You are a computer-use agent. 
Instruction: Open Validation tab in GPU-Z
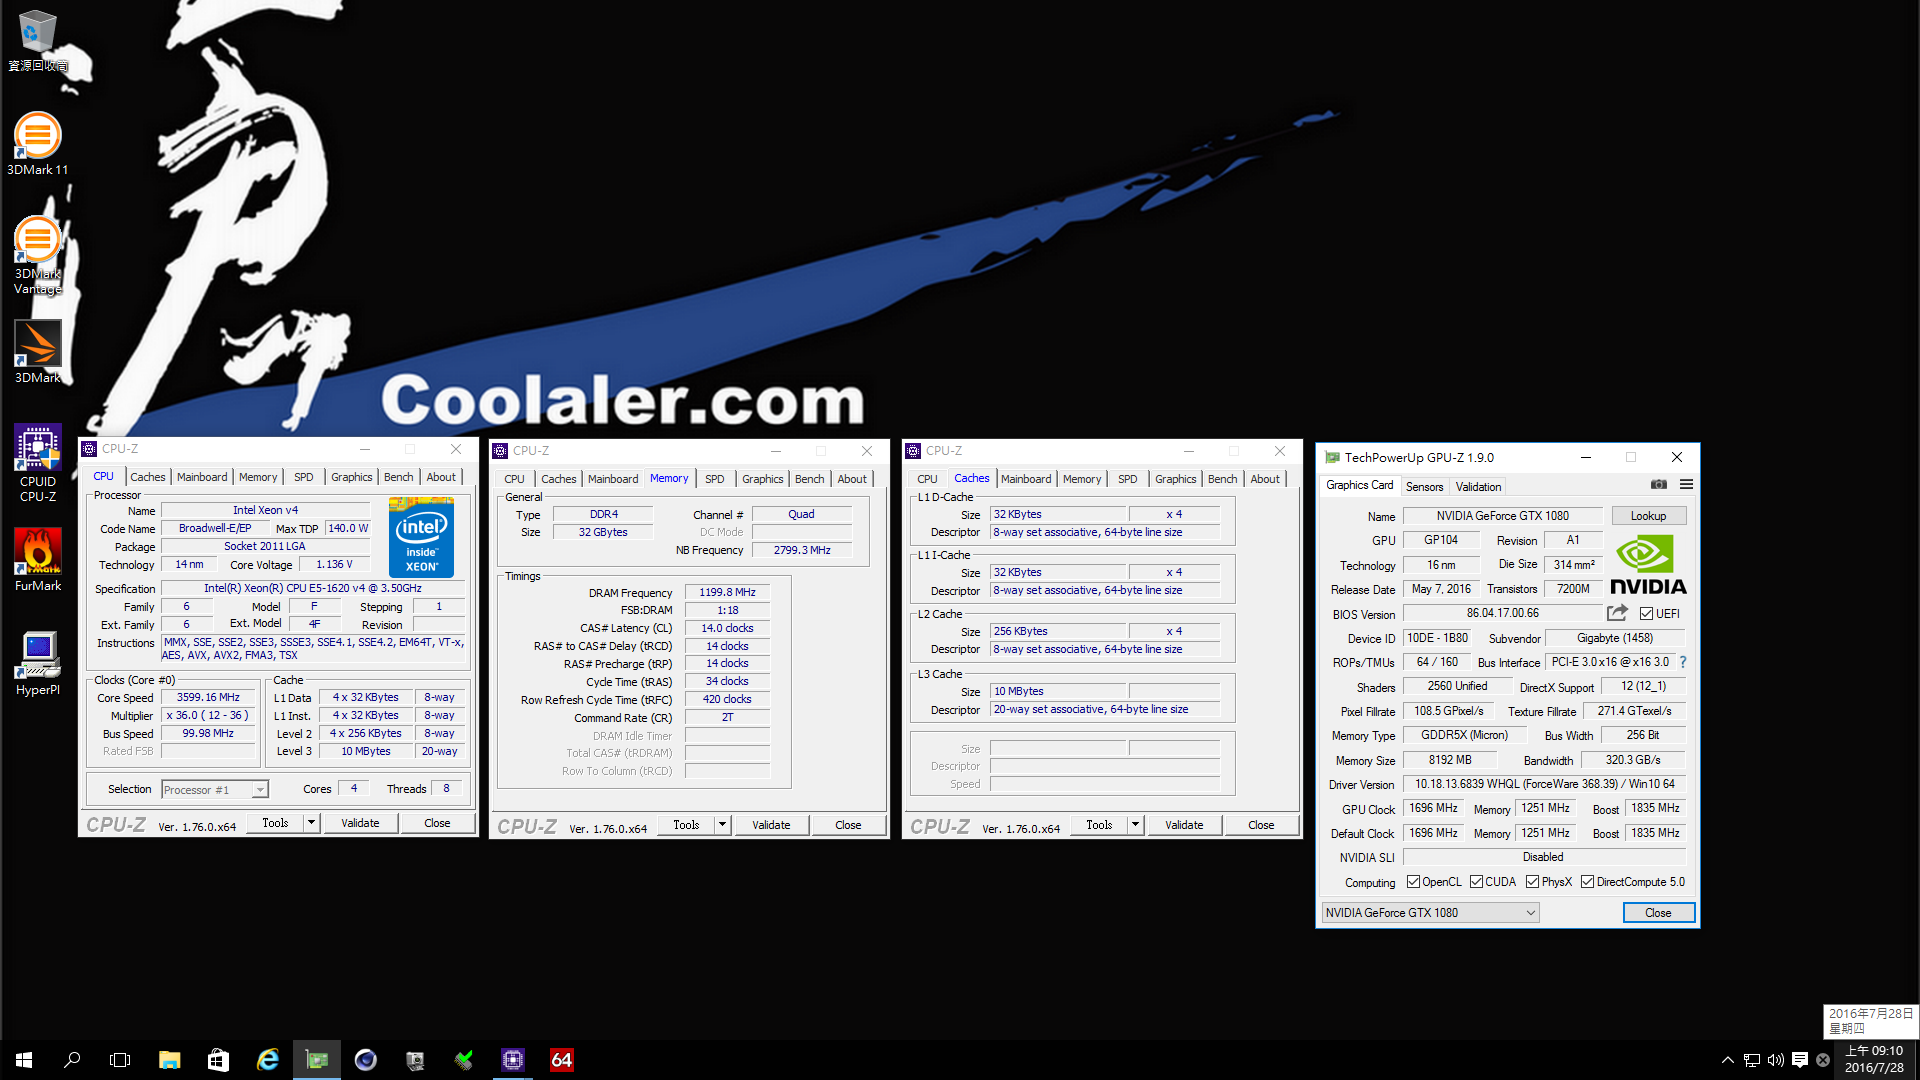coord(1478,487)
